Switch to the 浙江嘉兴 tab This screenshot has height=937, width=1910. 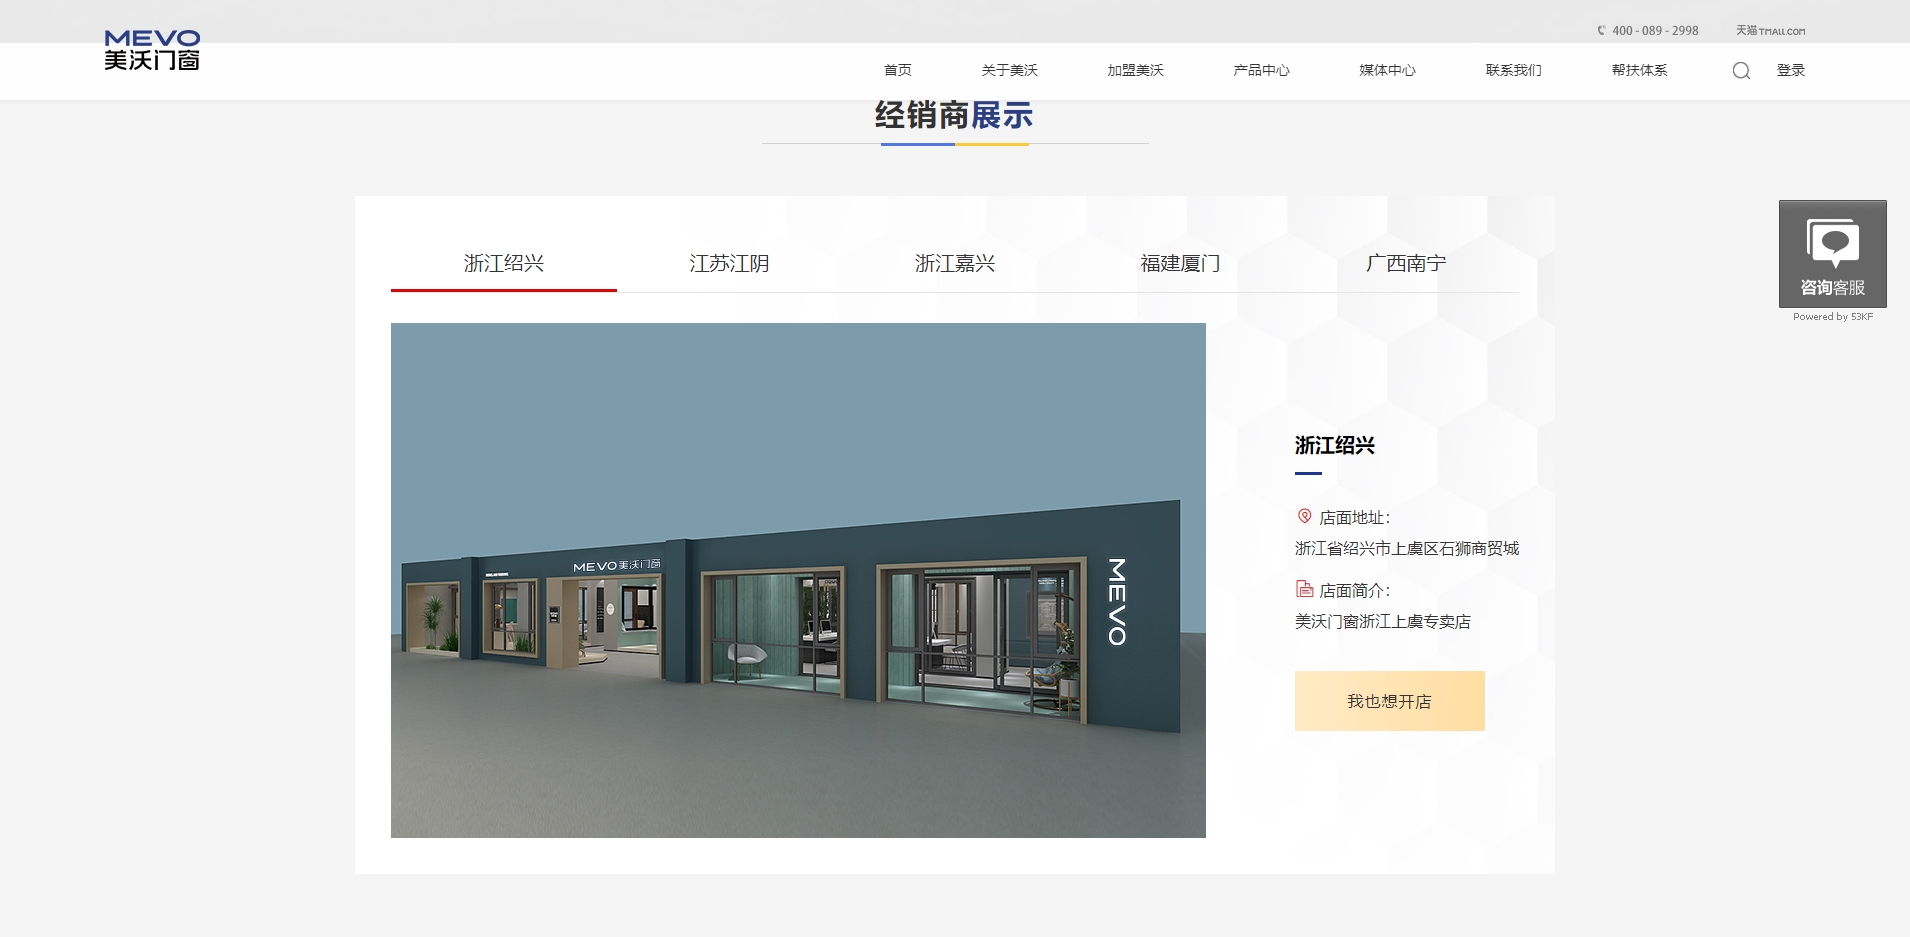[955, 263]
